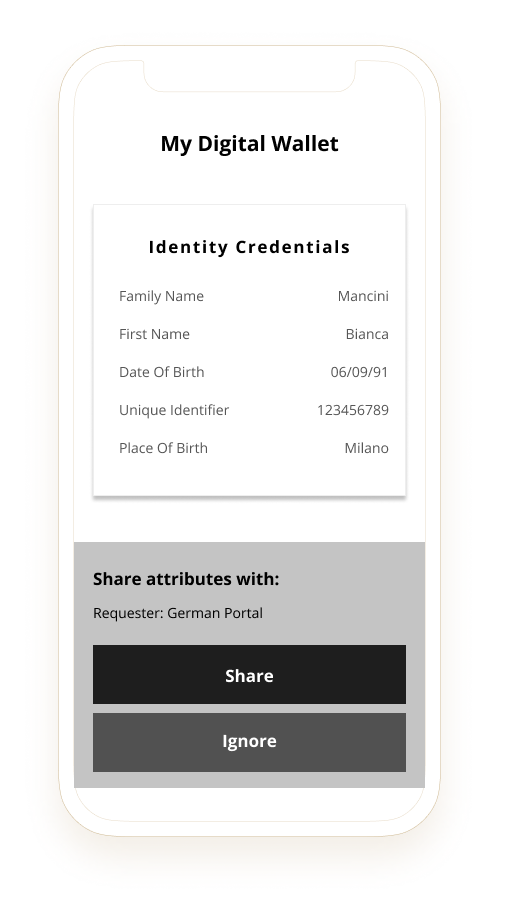The width and height of the screenshot is (508, 914).
Task: Select the Date Of Birth label
Action: pos(162,372)
